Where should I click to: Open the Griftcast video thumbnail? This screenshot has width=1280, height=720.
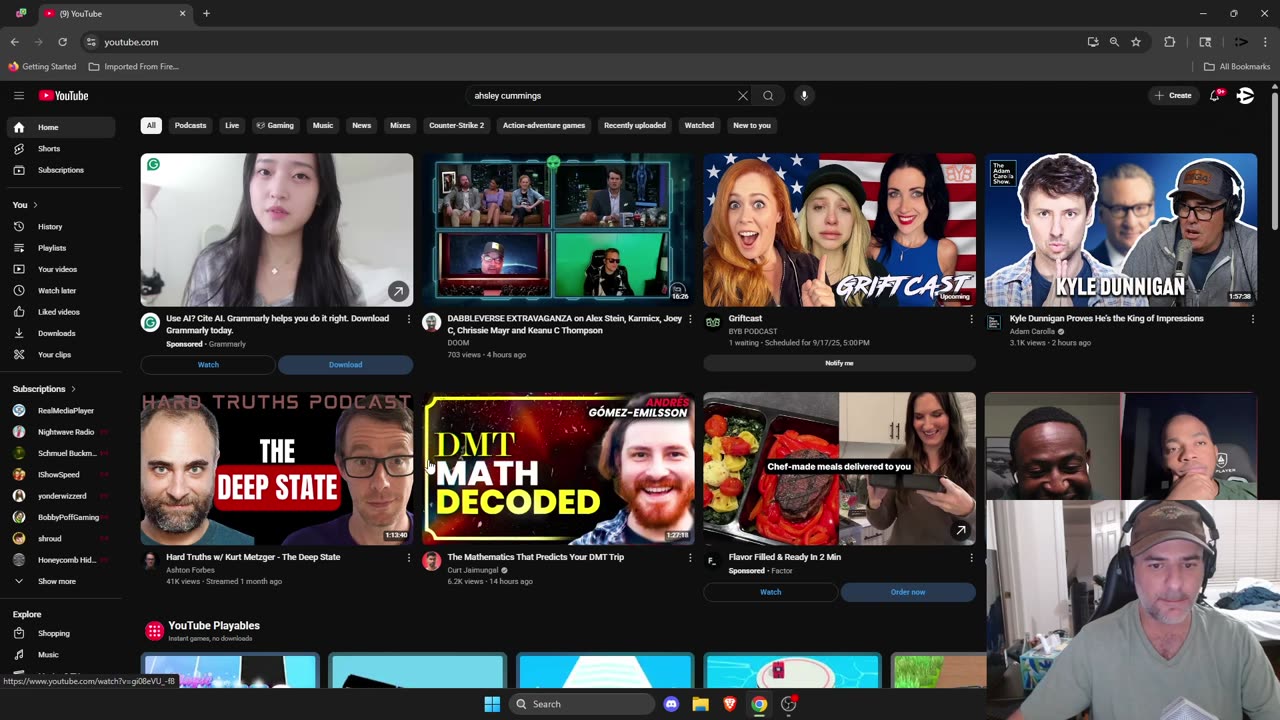point(840,230)
